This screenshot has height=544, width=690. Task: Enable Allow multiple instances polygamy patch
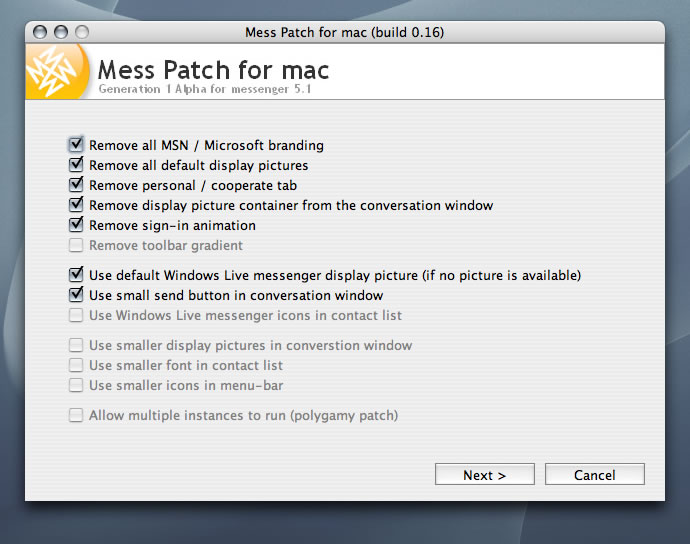(x=76, y=415)
